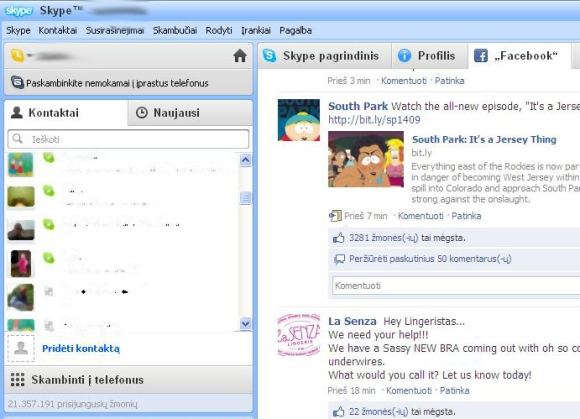Open the Profilis tab
This screenshot has height=419, width=580.
pyautogui.click(x=429, y=56)
